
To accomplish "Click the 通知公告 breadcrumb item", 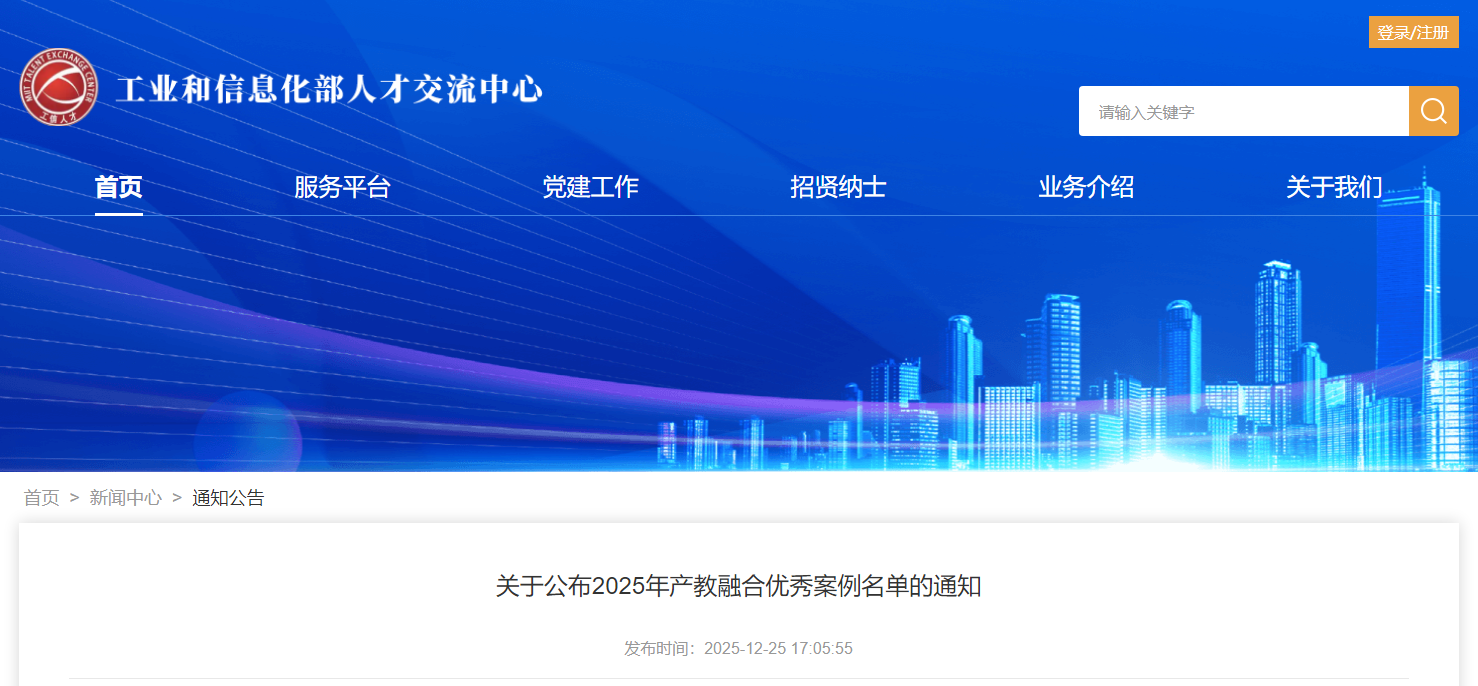I will click(x=228, y=498).
